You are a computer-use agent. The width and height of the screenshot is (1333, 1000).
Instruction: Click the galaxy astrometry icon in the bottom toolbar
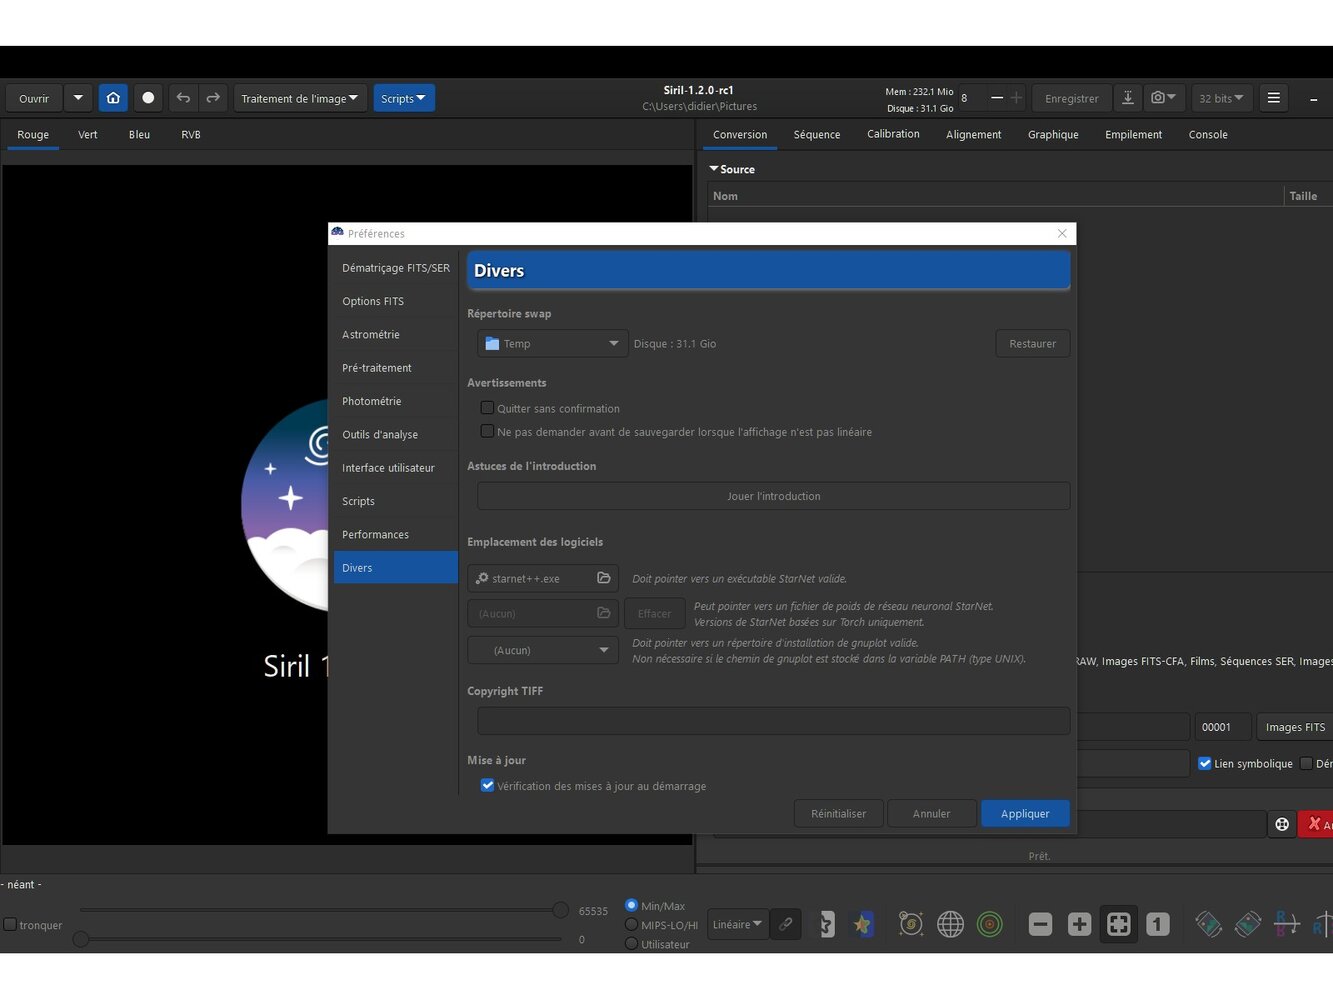911,924
